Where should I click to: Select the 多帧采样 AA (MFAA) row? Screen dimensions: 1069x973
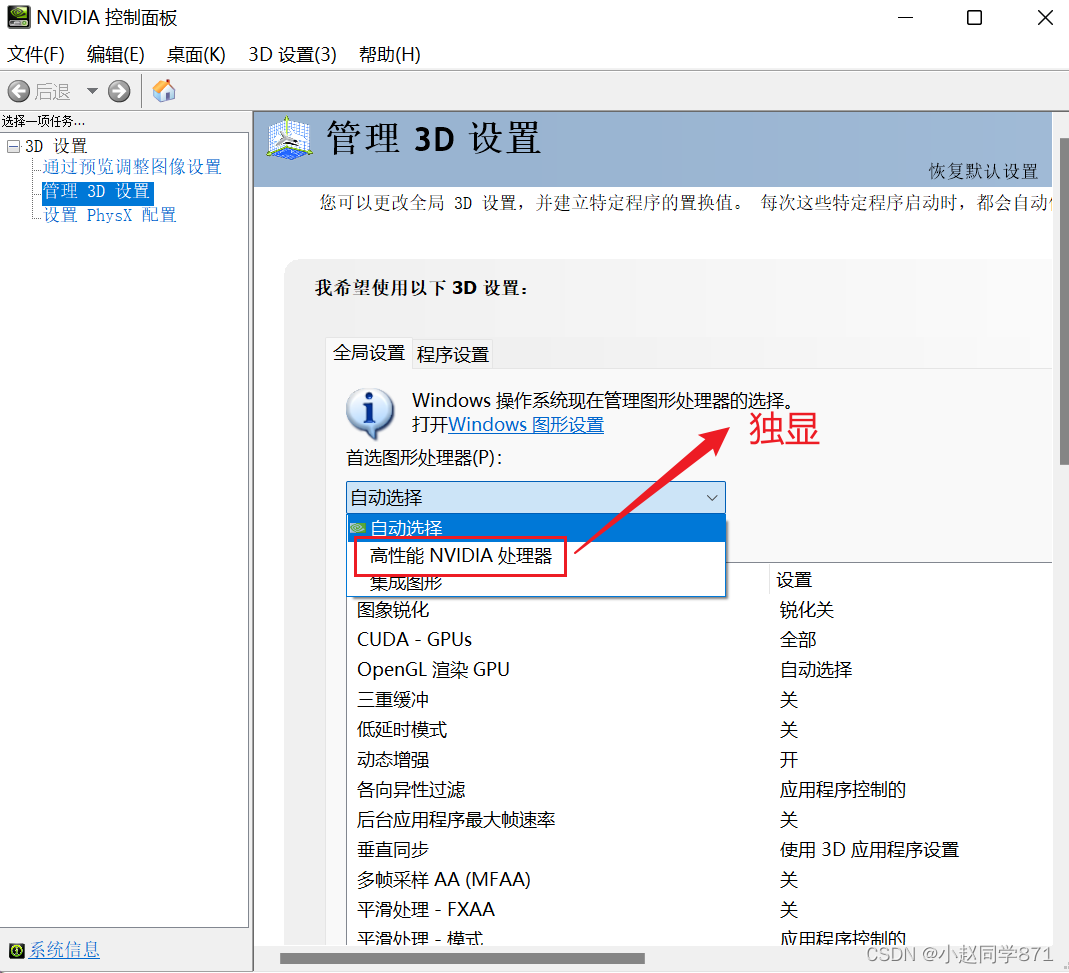pos(699,880)
